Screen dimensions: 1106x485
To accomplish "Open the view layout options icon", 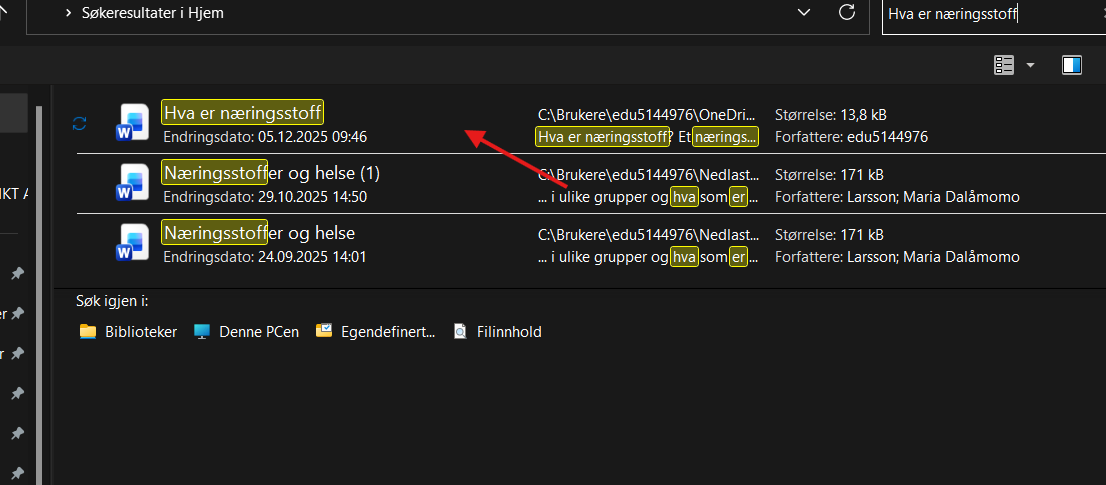I will click(1003, 65).
